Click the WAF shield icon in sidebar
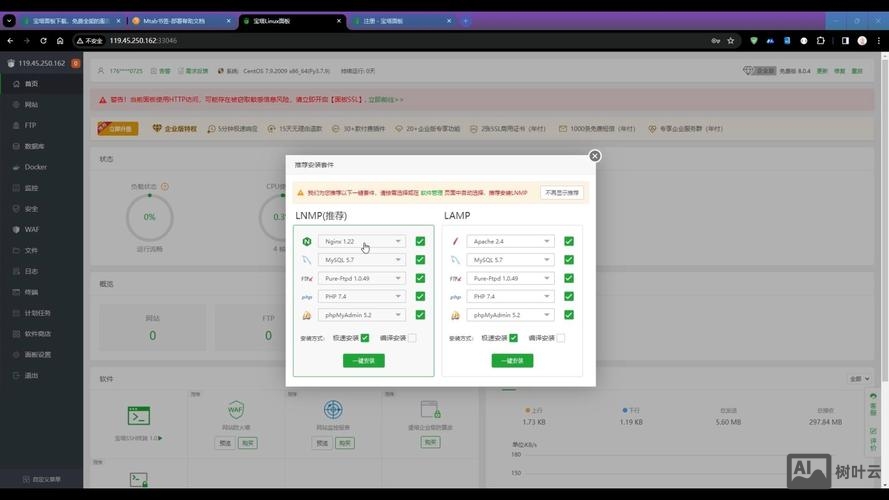The image size is (889, 500). pyautogui.click(x=15, y=229)
